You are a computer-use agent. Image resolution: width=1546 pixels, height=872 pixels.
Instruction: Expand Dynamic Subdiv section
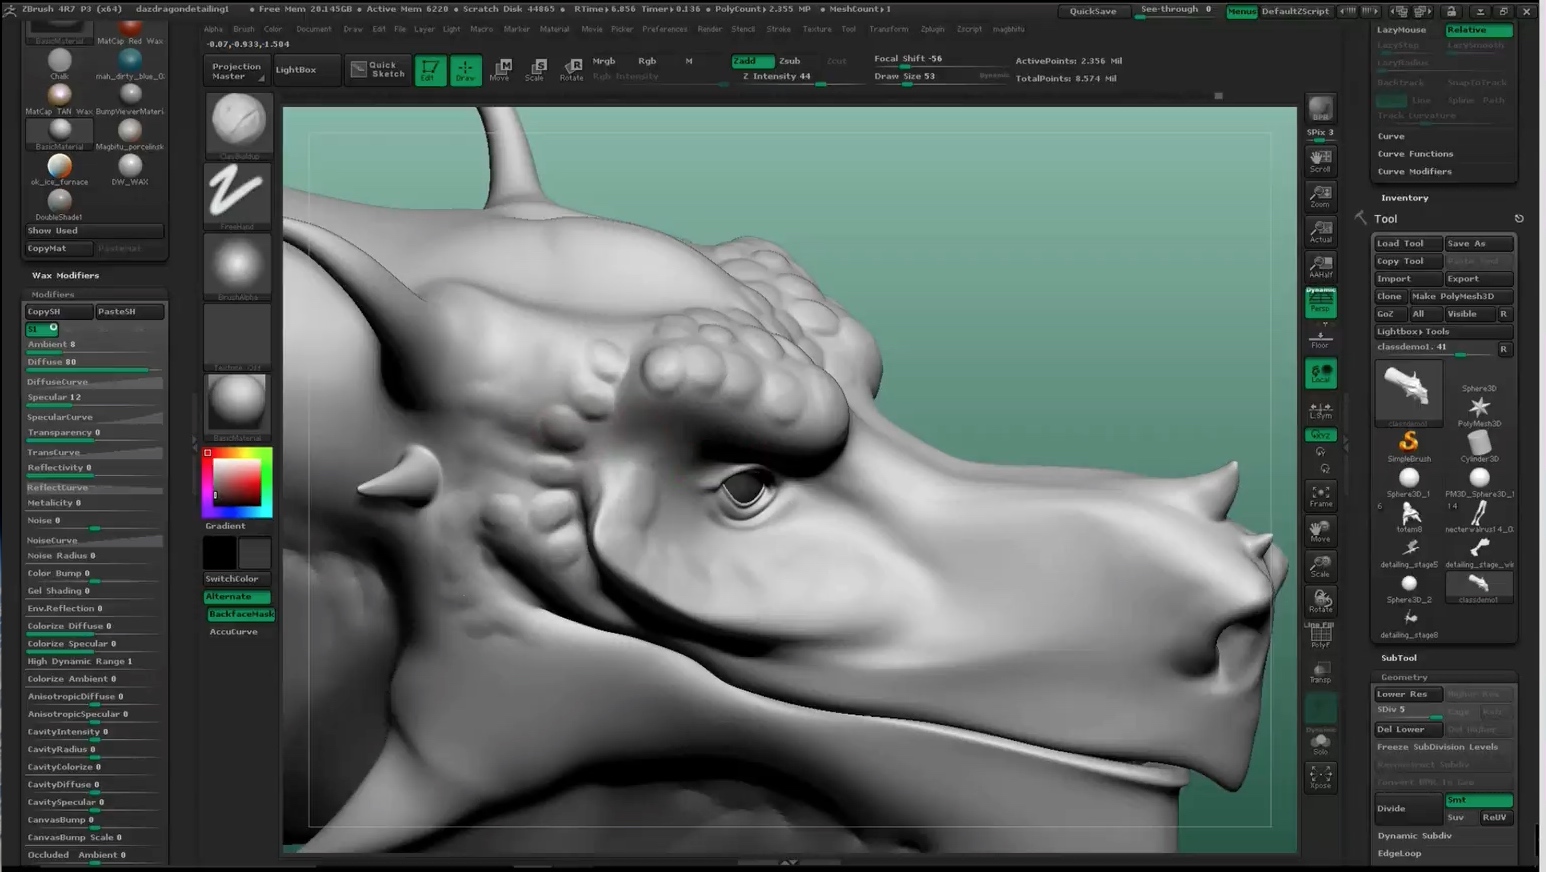point(1414,836)
